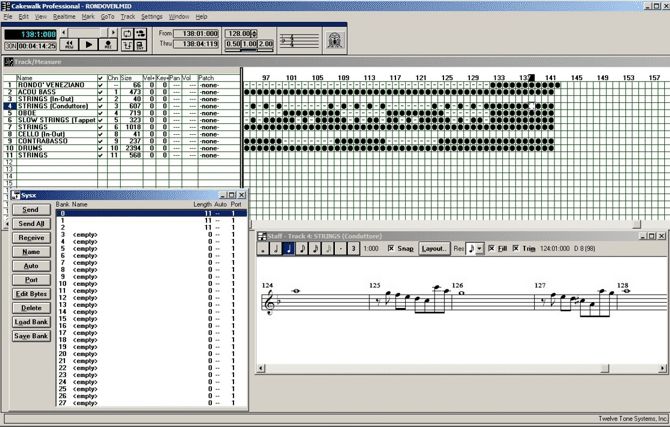Viewport: 670px width, 427px height.
Task: Click Sysx window title icon
Action: tap(16, 195)
